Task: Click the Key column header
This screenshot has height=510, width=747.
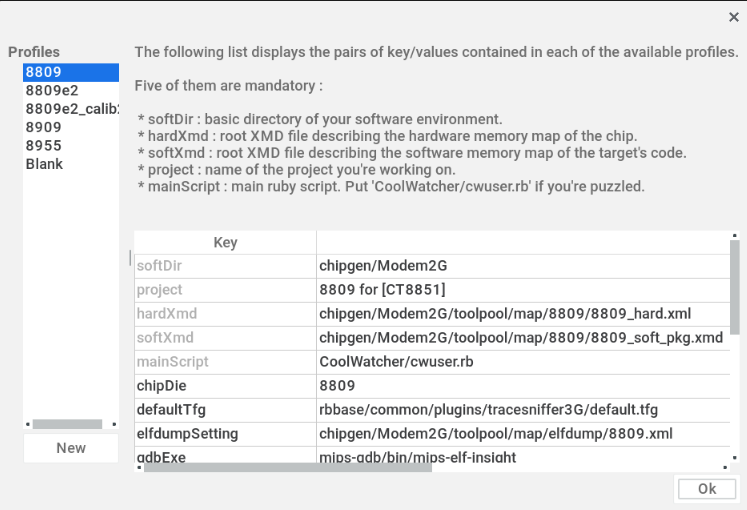Action: [x=225, y=242]
